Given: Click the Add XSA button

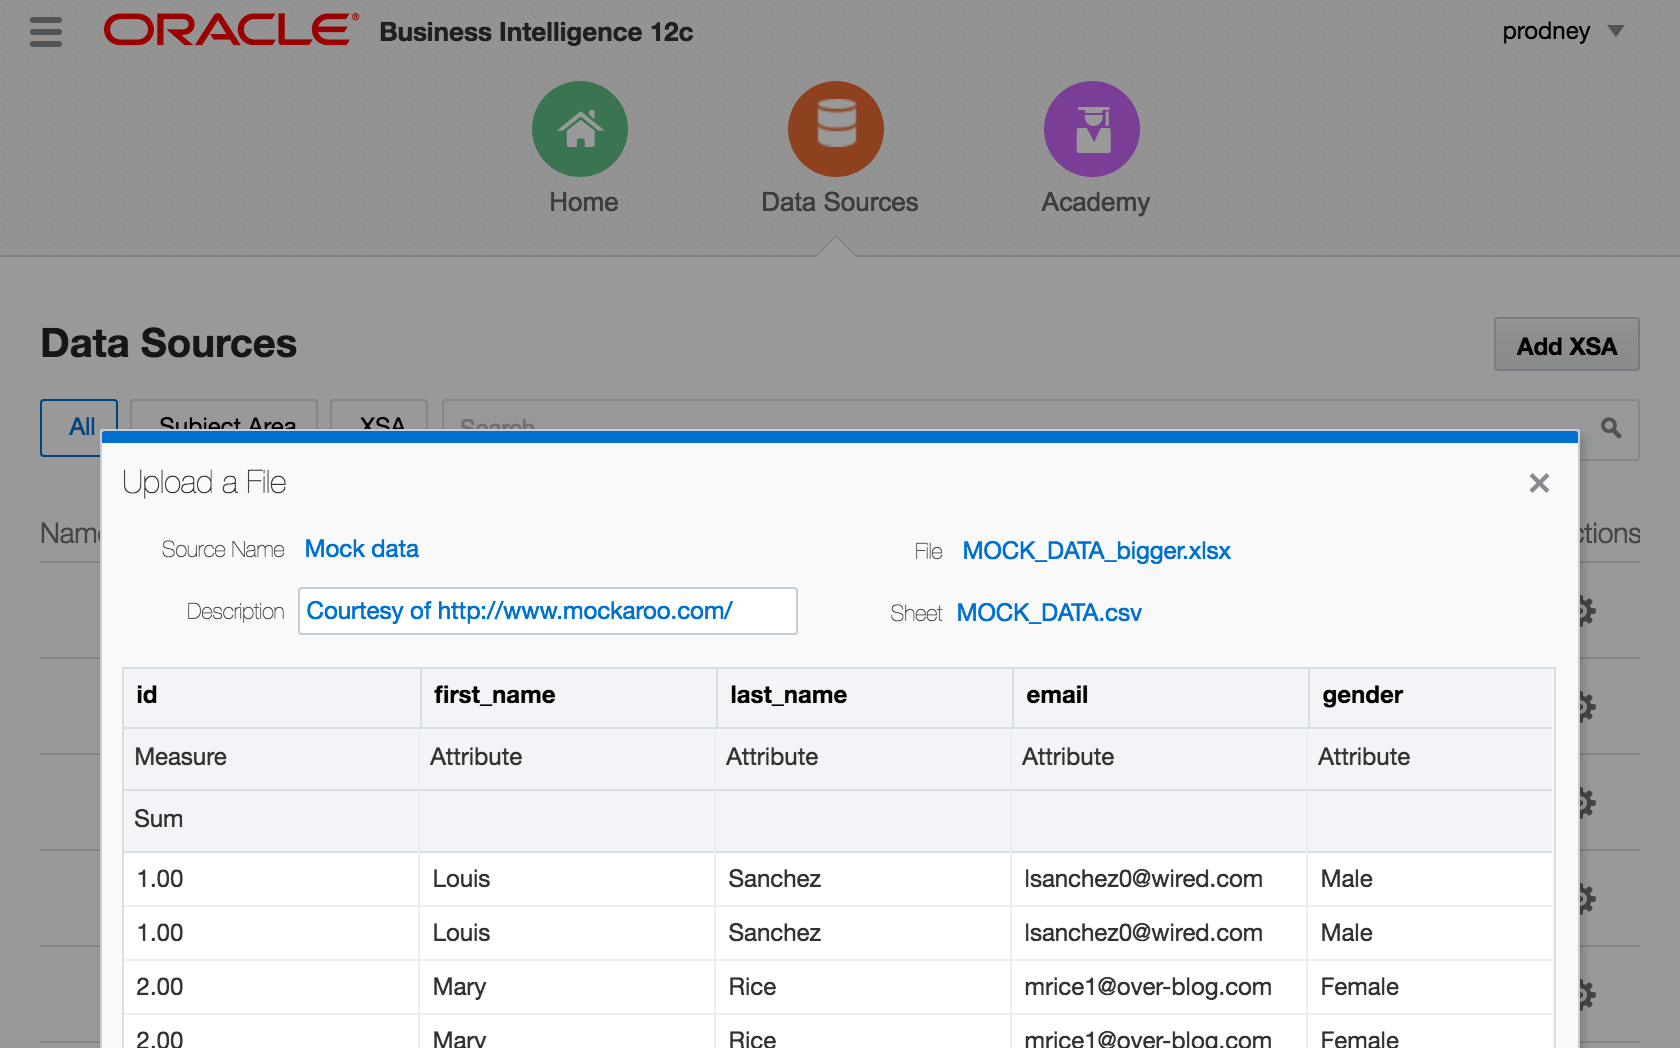Looking at the screenshot, I should tap(1566, 346).
